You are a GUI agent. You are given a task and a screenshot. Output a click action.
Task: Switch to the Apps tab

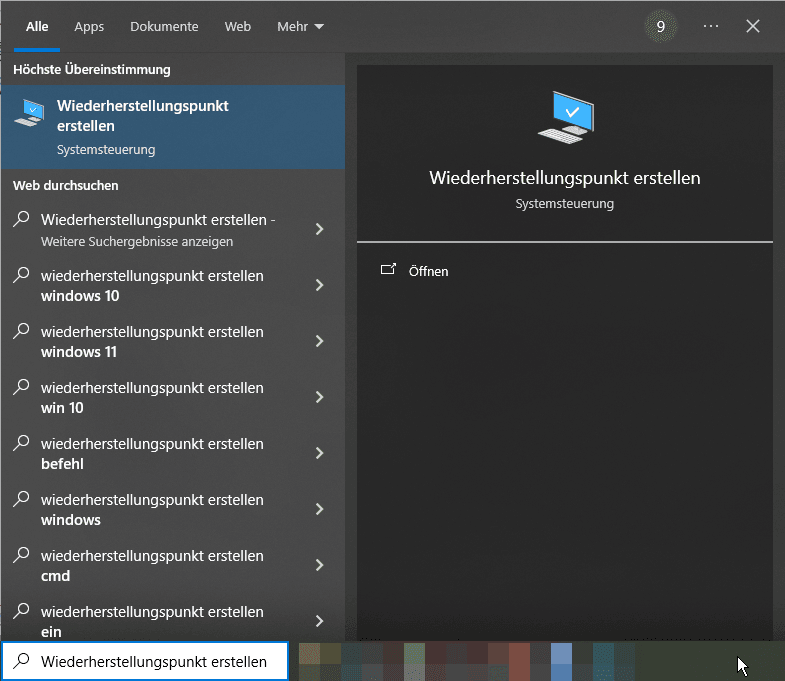(x=89, y=27)
